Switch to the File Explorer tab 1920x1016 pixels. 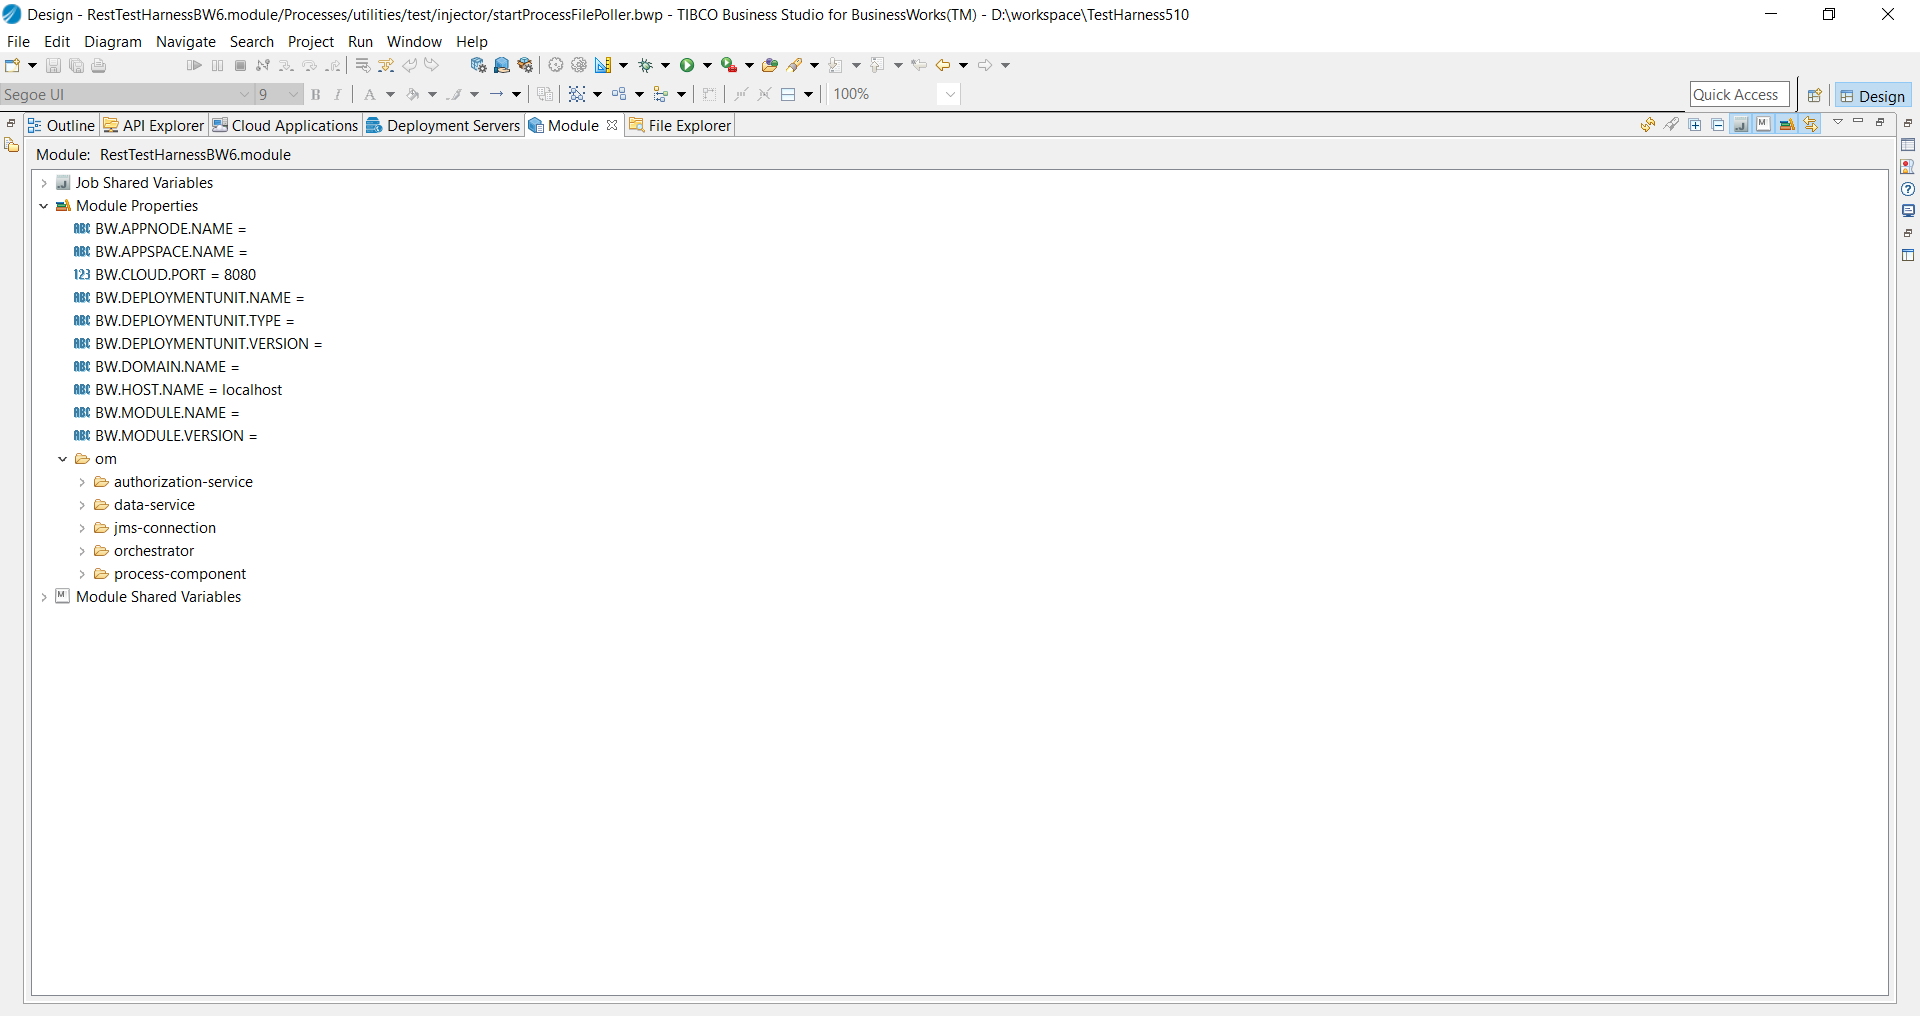[x=680, y=126]
